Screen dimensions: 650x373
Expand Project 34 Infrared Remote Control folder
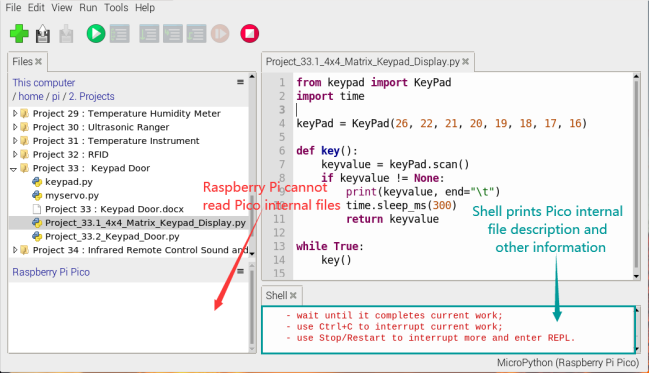click(x=15, y=250)
